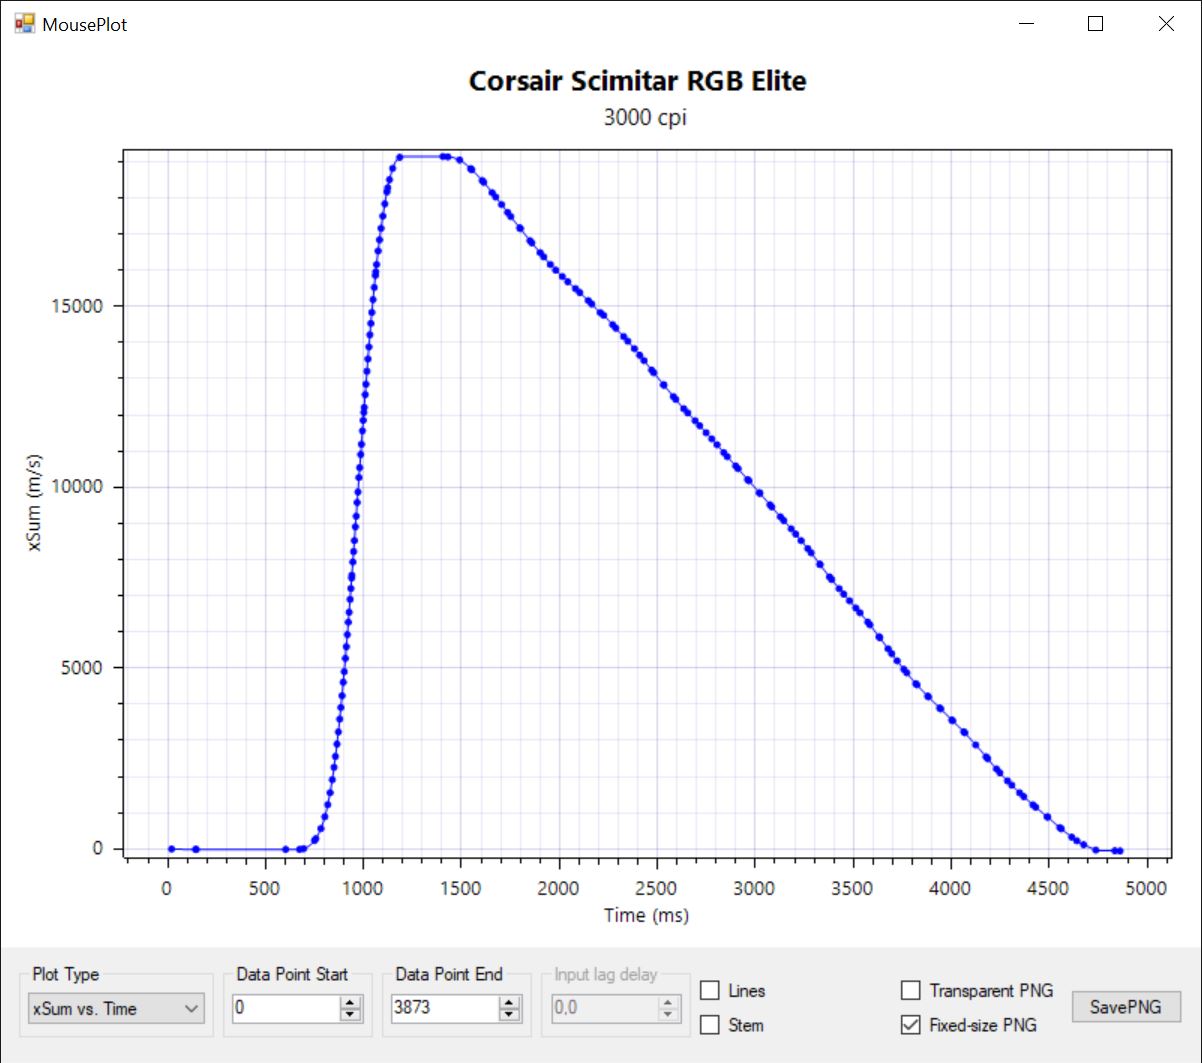The width and height of the screenshot is (1202, 1063).
Task: Maximize the MousePlot window
Action: pyautogui.click(x=1095, y=24)
